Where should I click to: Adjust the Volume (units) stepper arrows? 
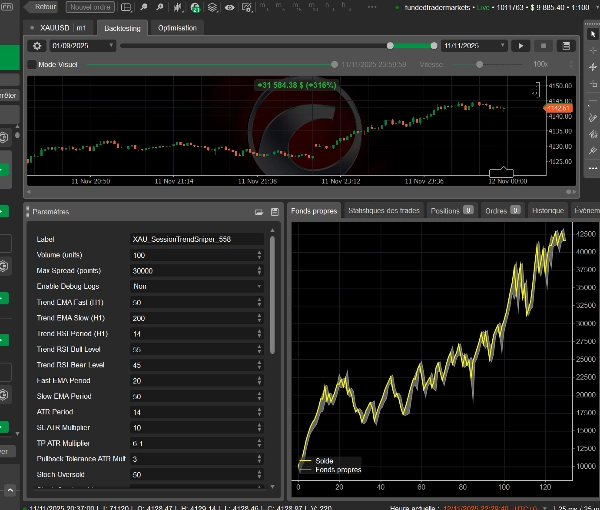pyautogui.click(x=259, y=255)
